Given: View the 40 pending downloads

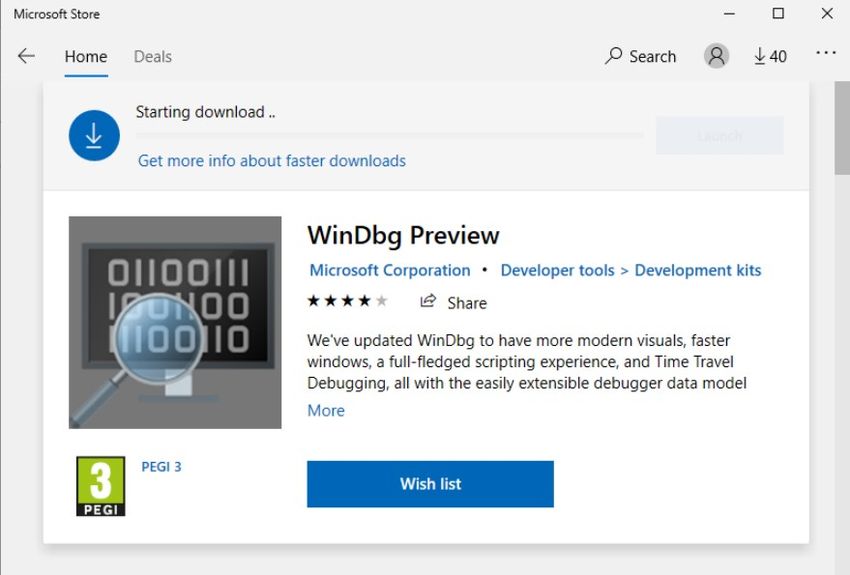Looking at the screenshot, I should (x=770, y=56).
